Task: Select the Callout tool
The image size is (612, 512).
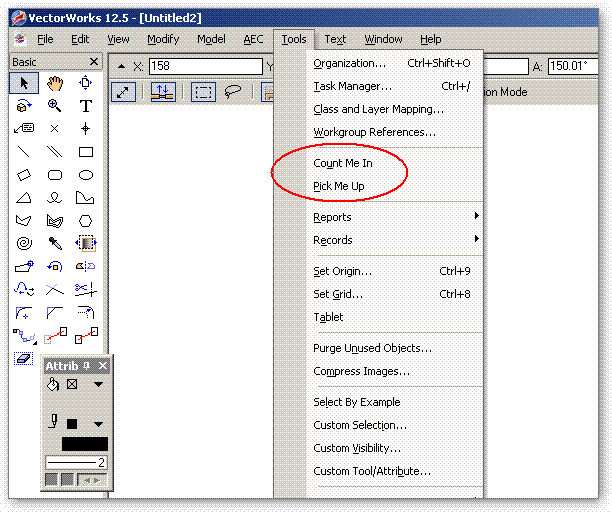Action: (x=24, y=128)
